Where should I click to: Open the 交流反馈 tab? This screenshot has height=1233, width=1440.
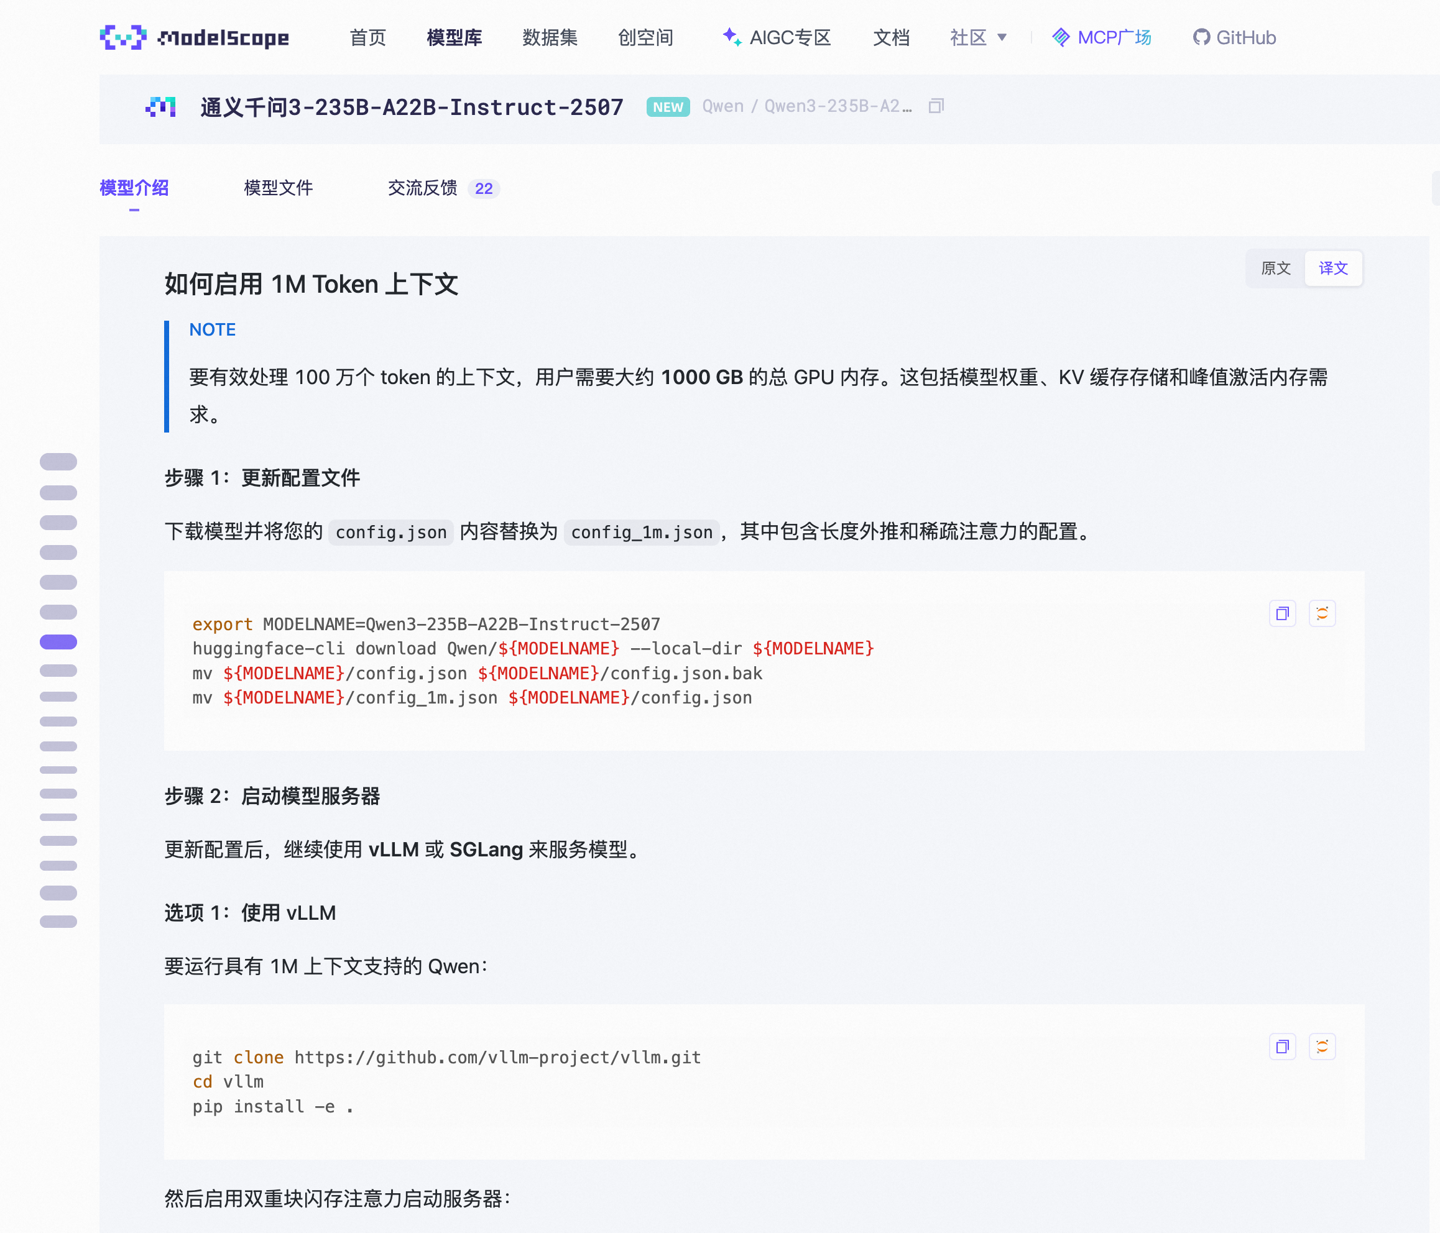pyautogui.click(x=423, y=188)
